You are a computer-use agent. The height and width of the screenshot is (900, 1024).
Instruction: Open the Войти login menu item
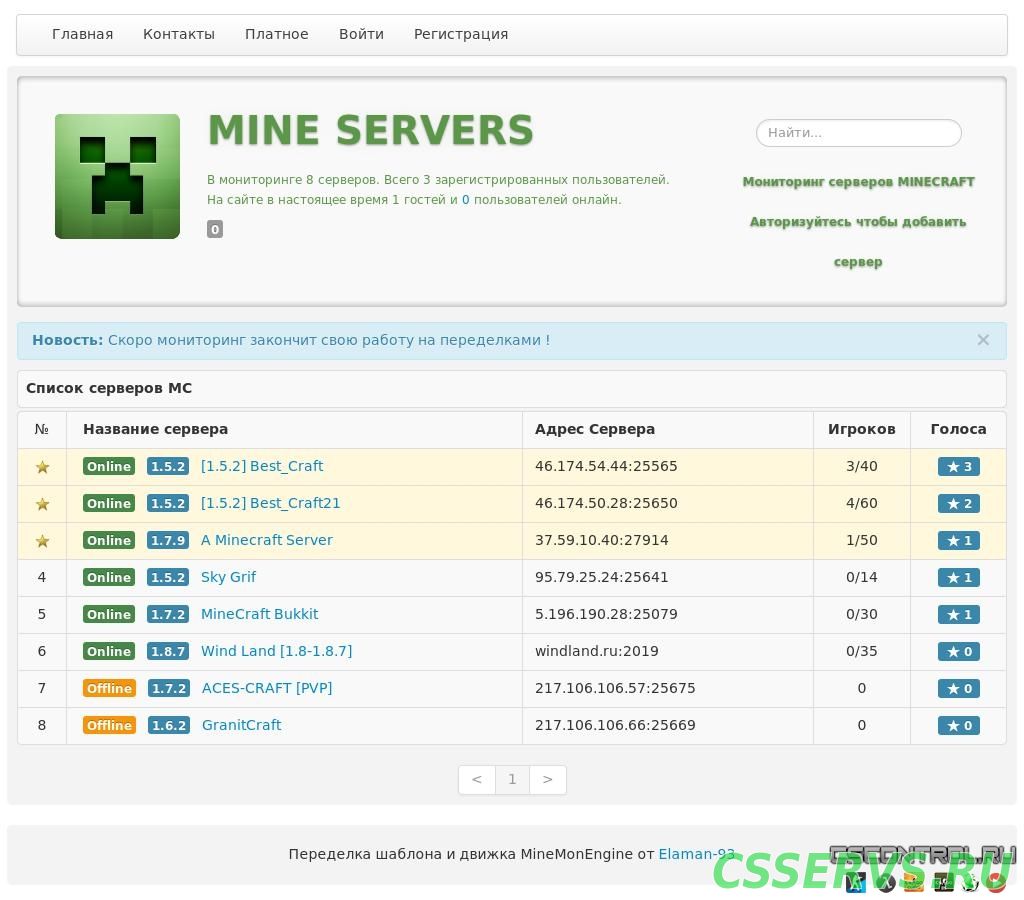pos(361,34)
